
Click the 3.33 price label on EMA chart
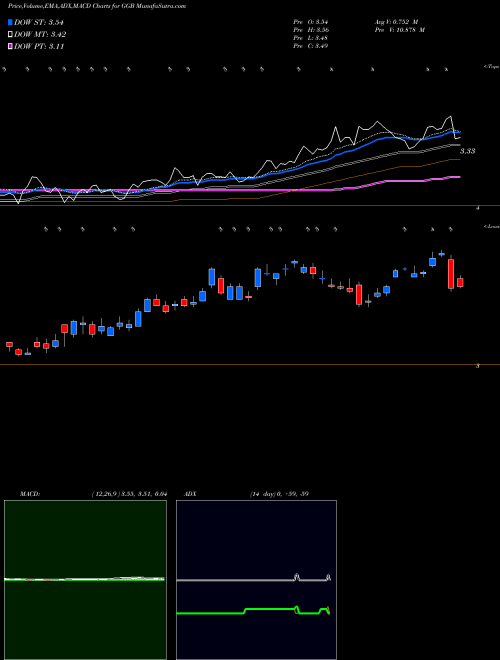tap(467, 151)
